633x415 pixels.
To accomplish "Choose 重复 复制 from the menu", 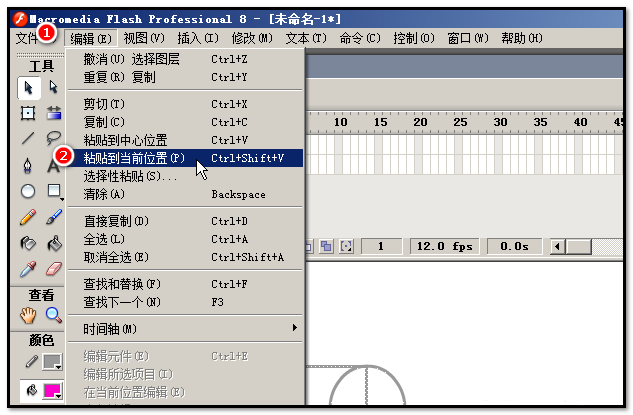I will click(185, 77).
